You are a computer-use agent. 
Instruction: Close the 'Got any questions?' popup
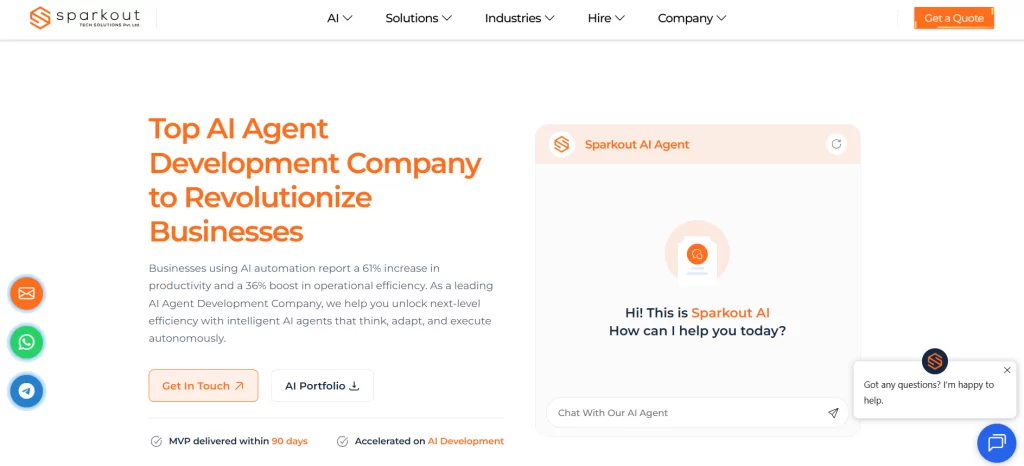(1007, 370)
